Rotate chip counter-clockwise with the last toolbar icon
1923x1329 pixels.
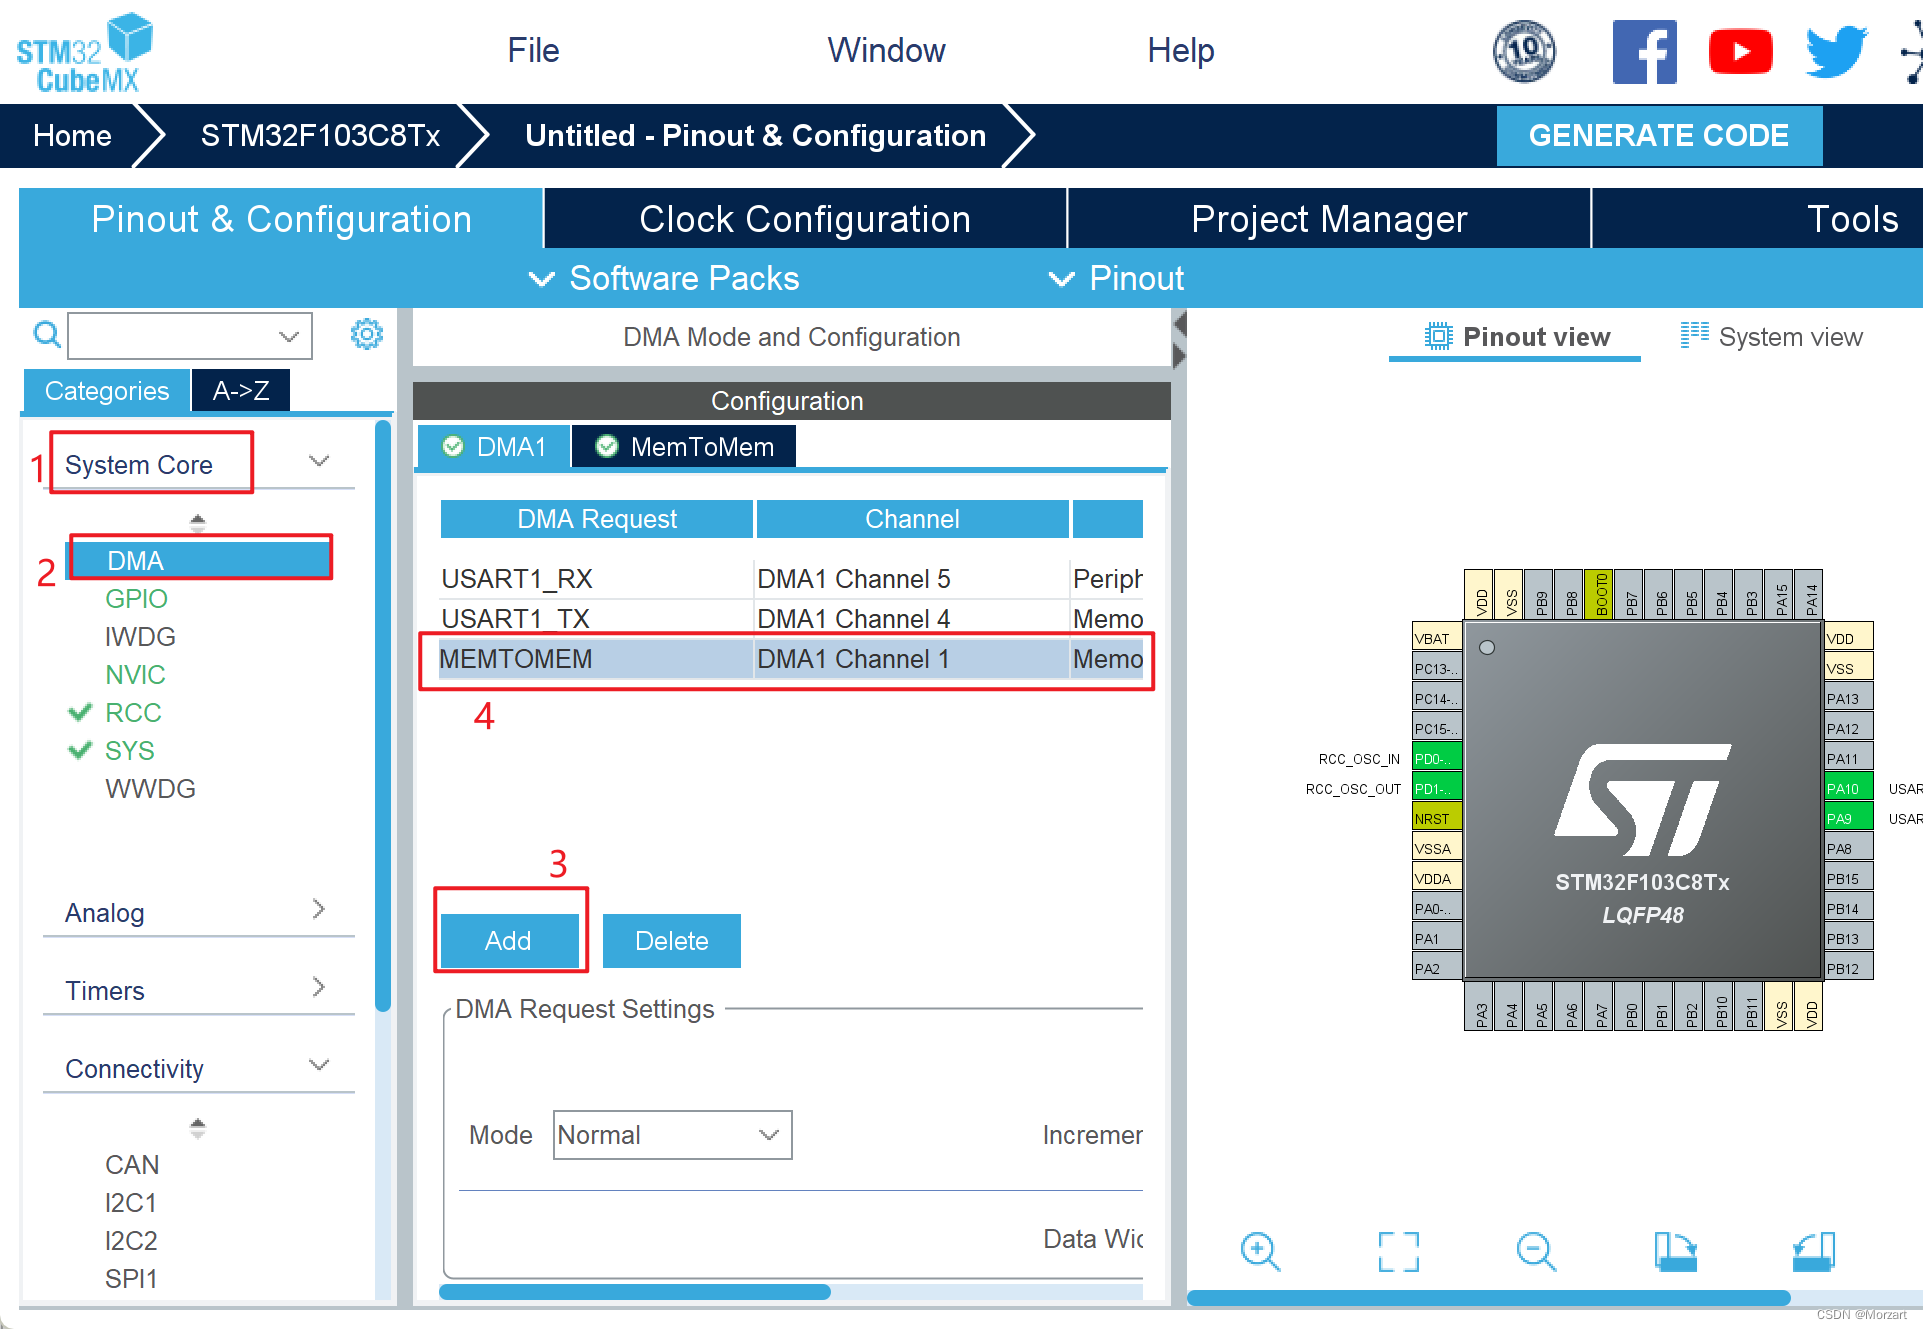pyautogui.click(x=1813, y=1252)
